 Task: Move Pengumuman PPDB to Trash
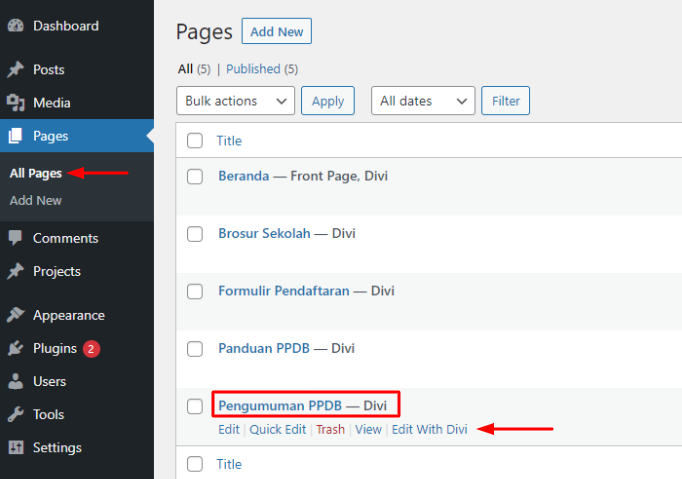pos(330,429)
